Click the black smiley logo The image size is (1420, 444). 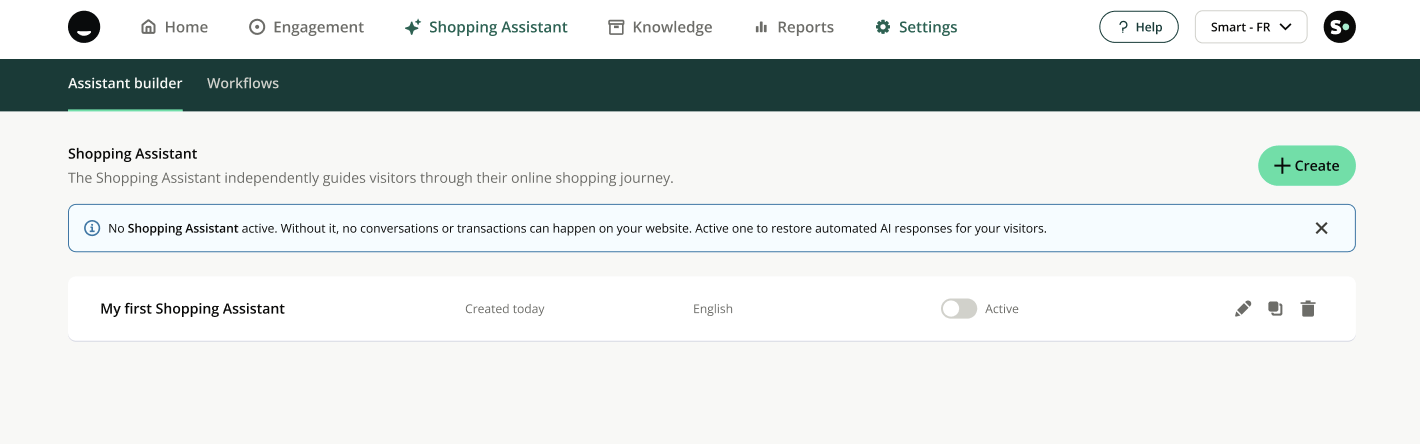[84, 27]
